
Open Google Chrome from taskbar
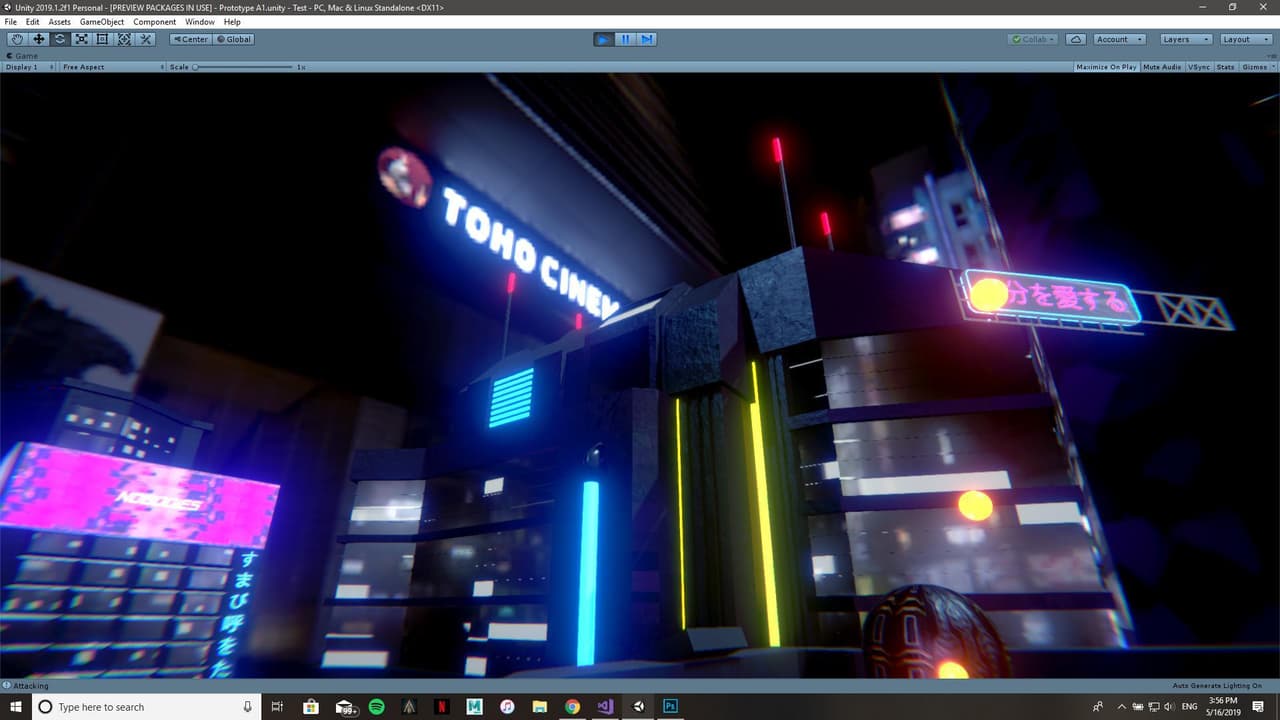(x=572, y=707)
